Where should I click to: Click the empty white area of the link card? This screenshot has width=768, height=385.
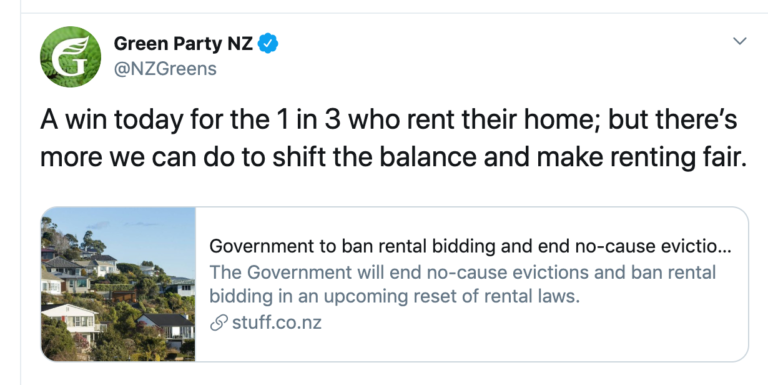click(539, 338)
